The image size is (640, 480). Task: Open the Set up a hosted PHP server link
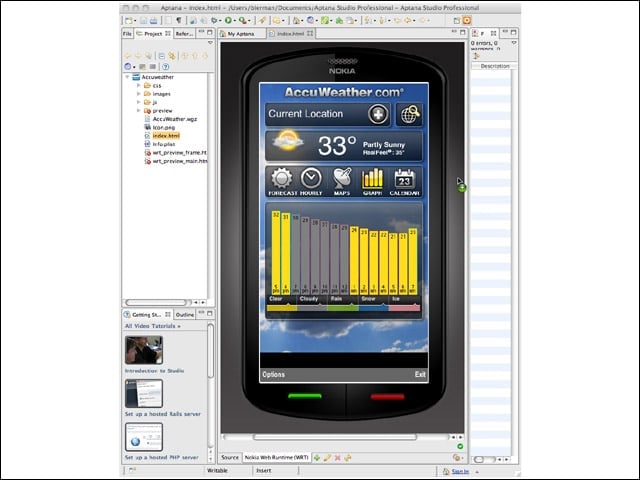[x=162, y=458]
